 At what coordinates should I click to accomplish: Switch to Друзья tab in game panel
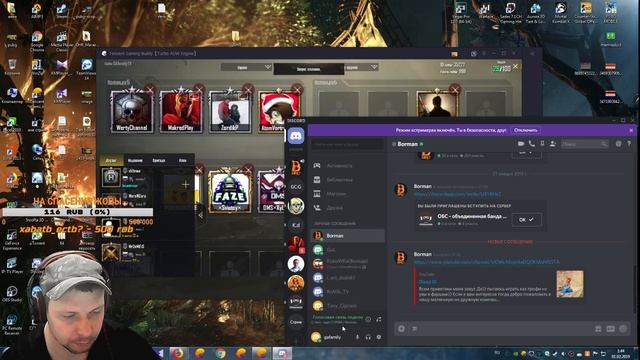coord(111,160)
